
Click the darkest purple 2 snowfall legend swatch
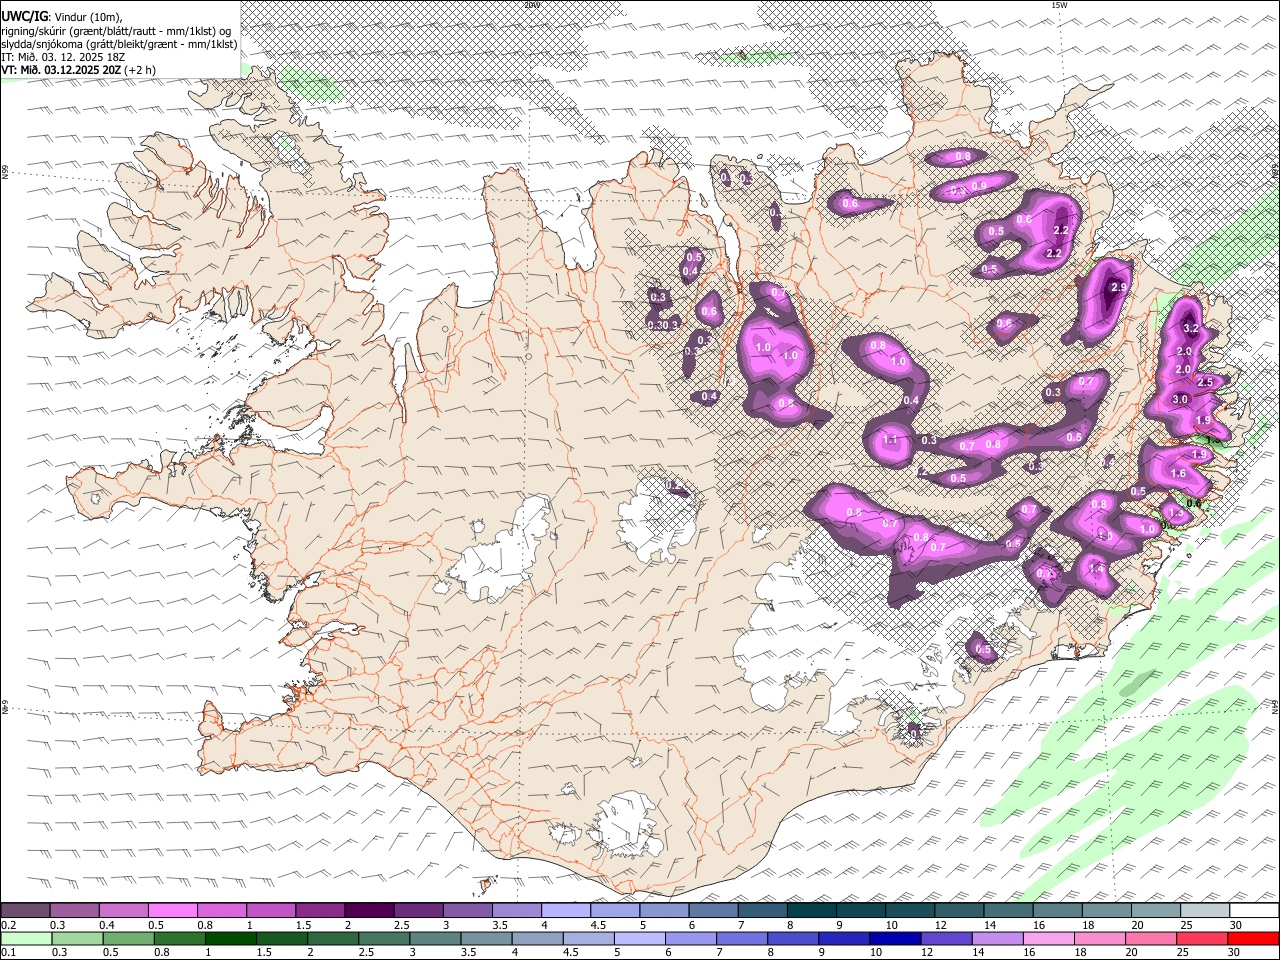369,910
